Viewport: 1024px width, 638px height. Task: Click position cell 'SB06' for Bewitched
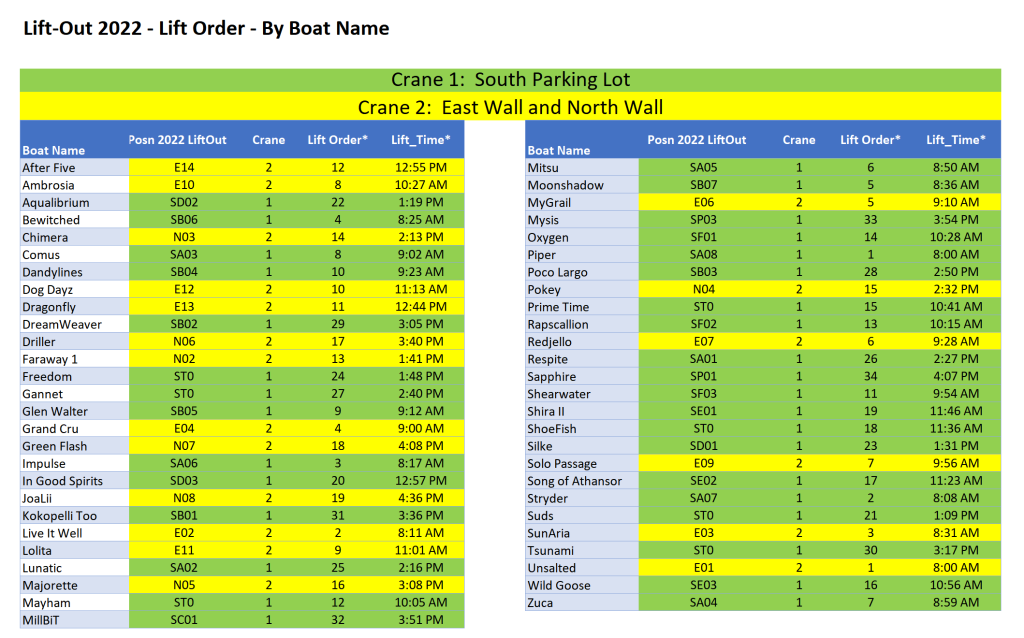click(184, 220)
